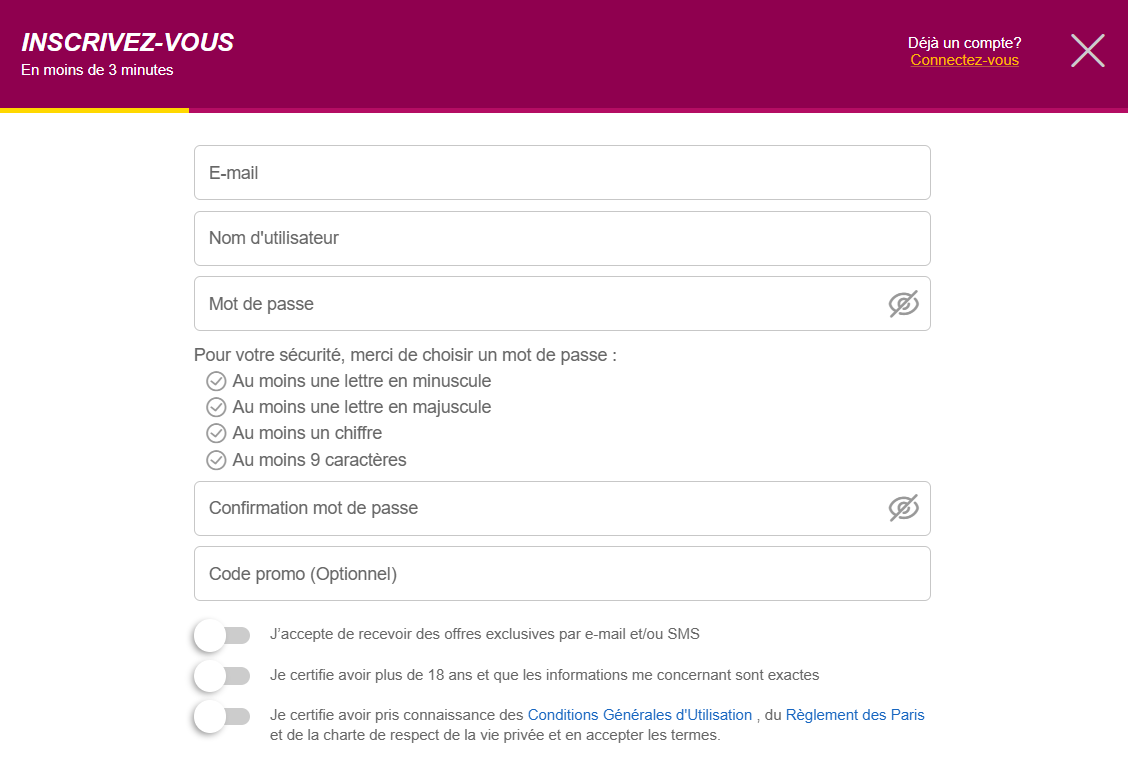Click the 'Au moins 9 caractères' checkmark icon
Image resolution: width=1128 pixels, height=763 pixels.
click(x=216, y=460)
